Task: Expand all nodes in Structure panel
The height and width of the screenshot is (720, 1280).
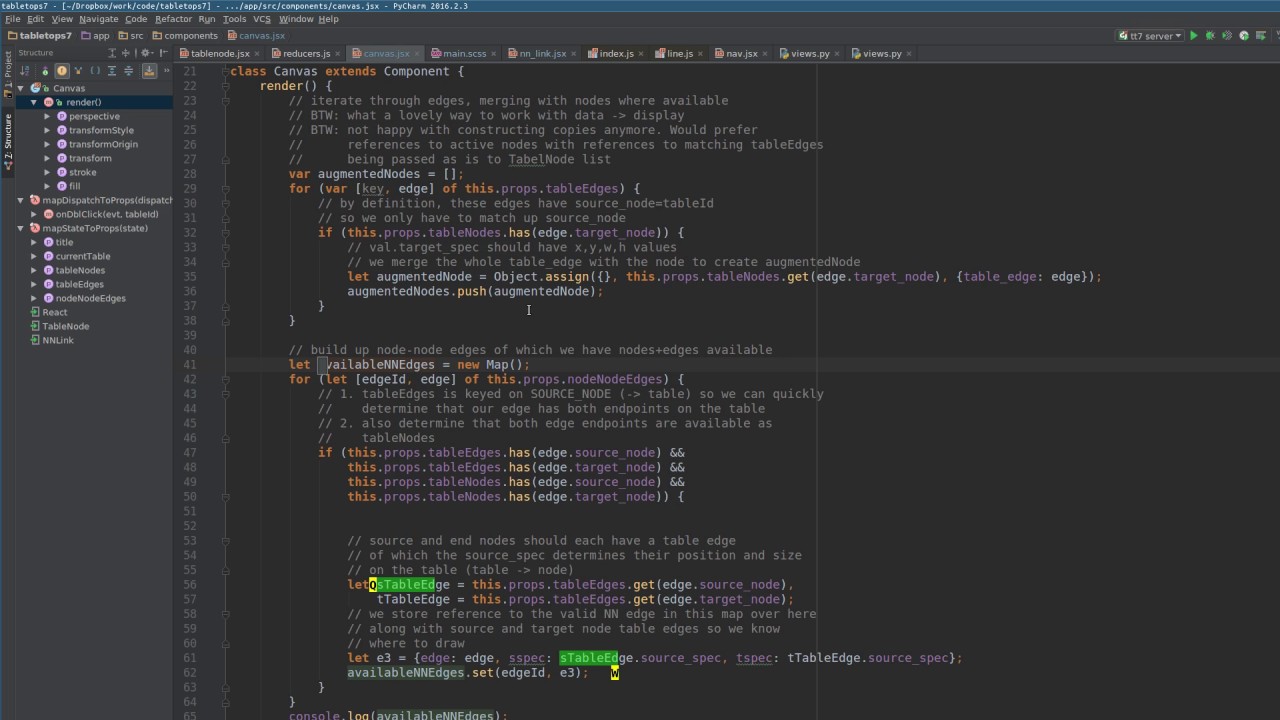Action: pyautogui.click(x=112, y=71)
